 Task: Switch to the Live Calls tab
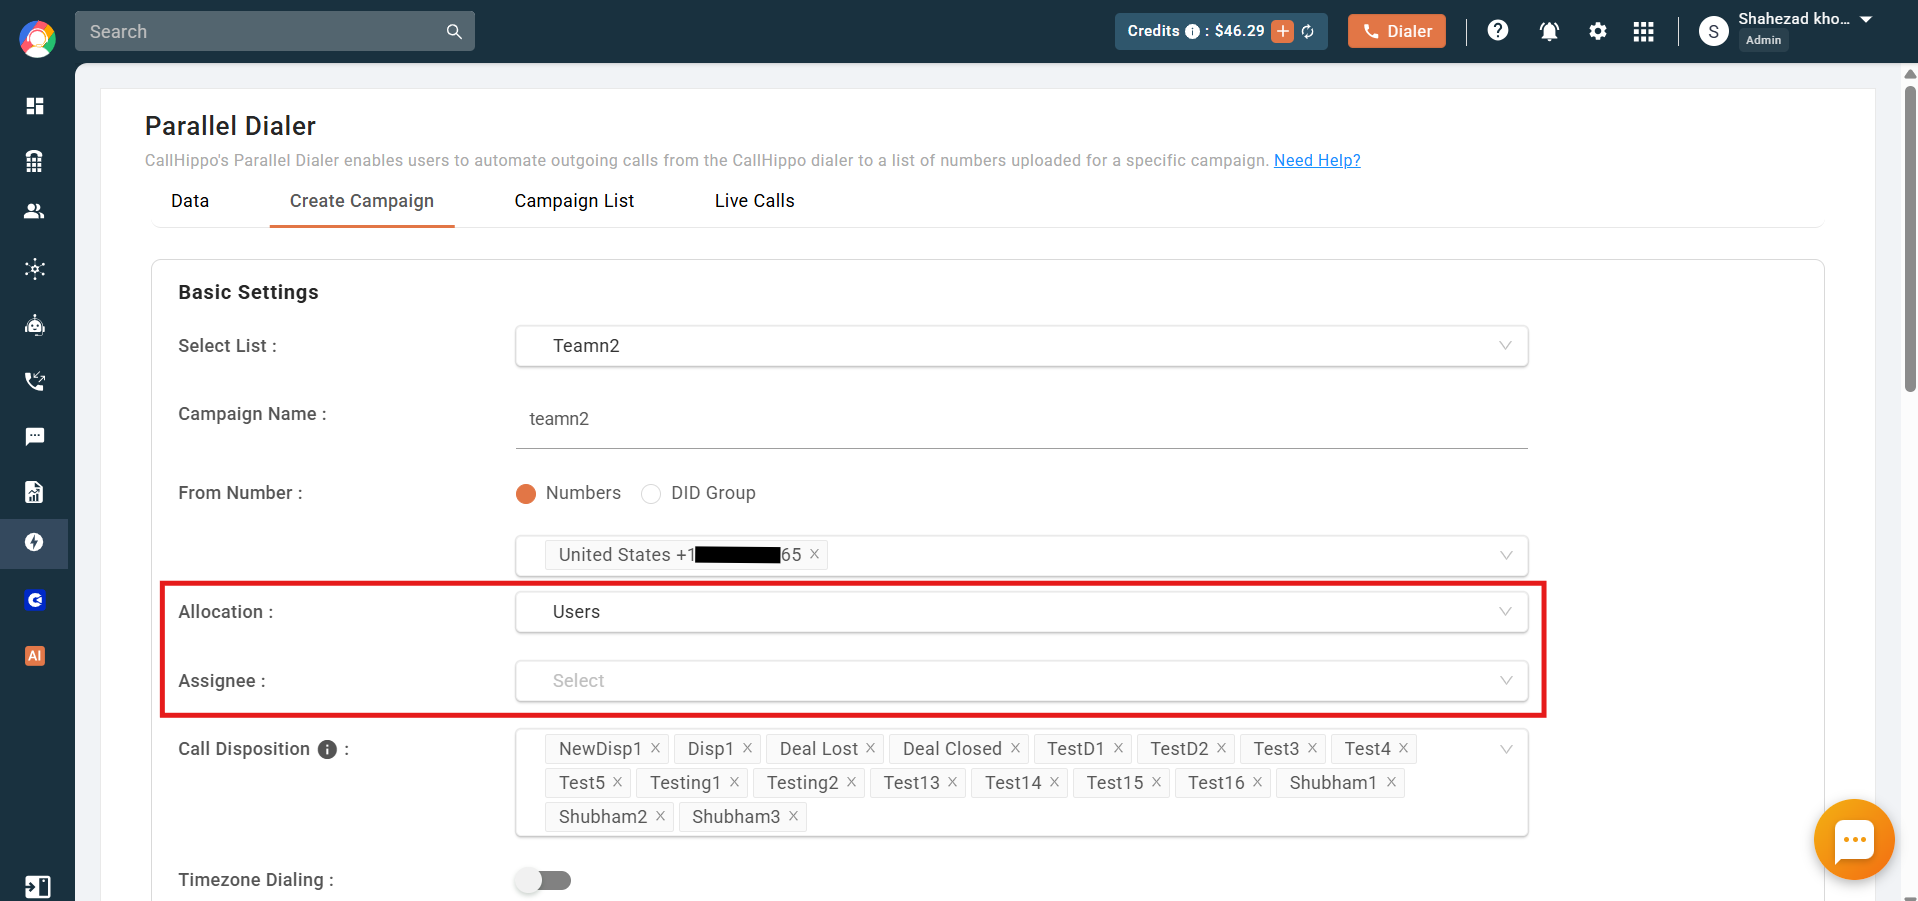click(x=755, y=201)
